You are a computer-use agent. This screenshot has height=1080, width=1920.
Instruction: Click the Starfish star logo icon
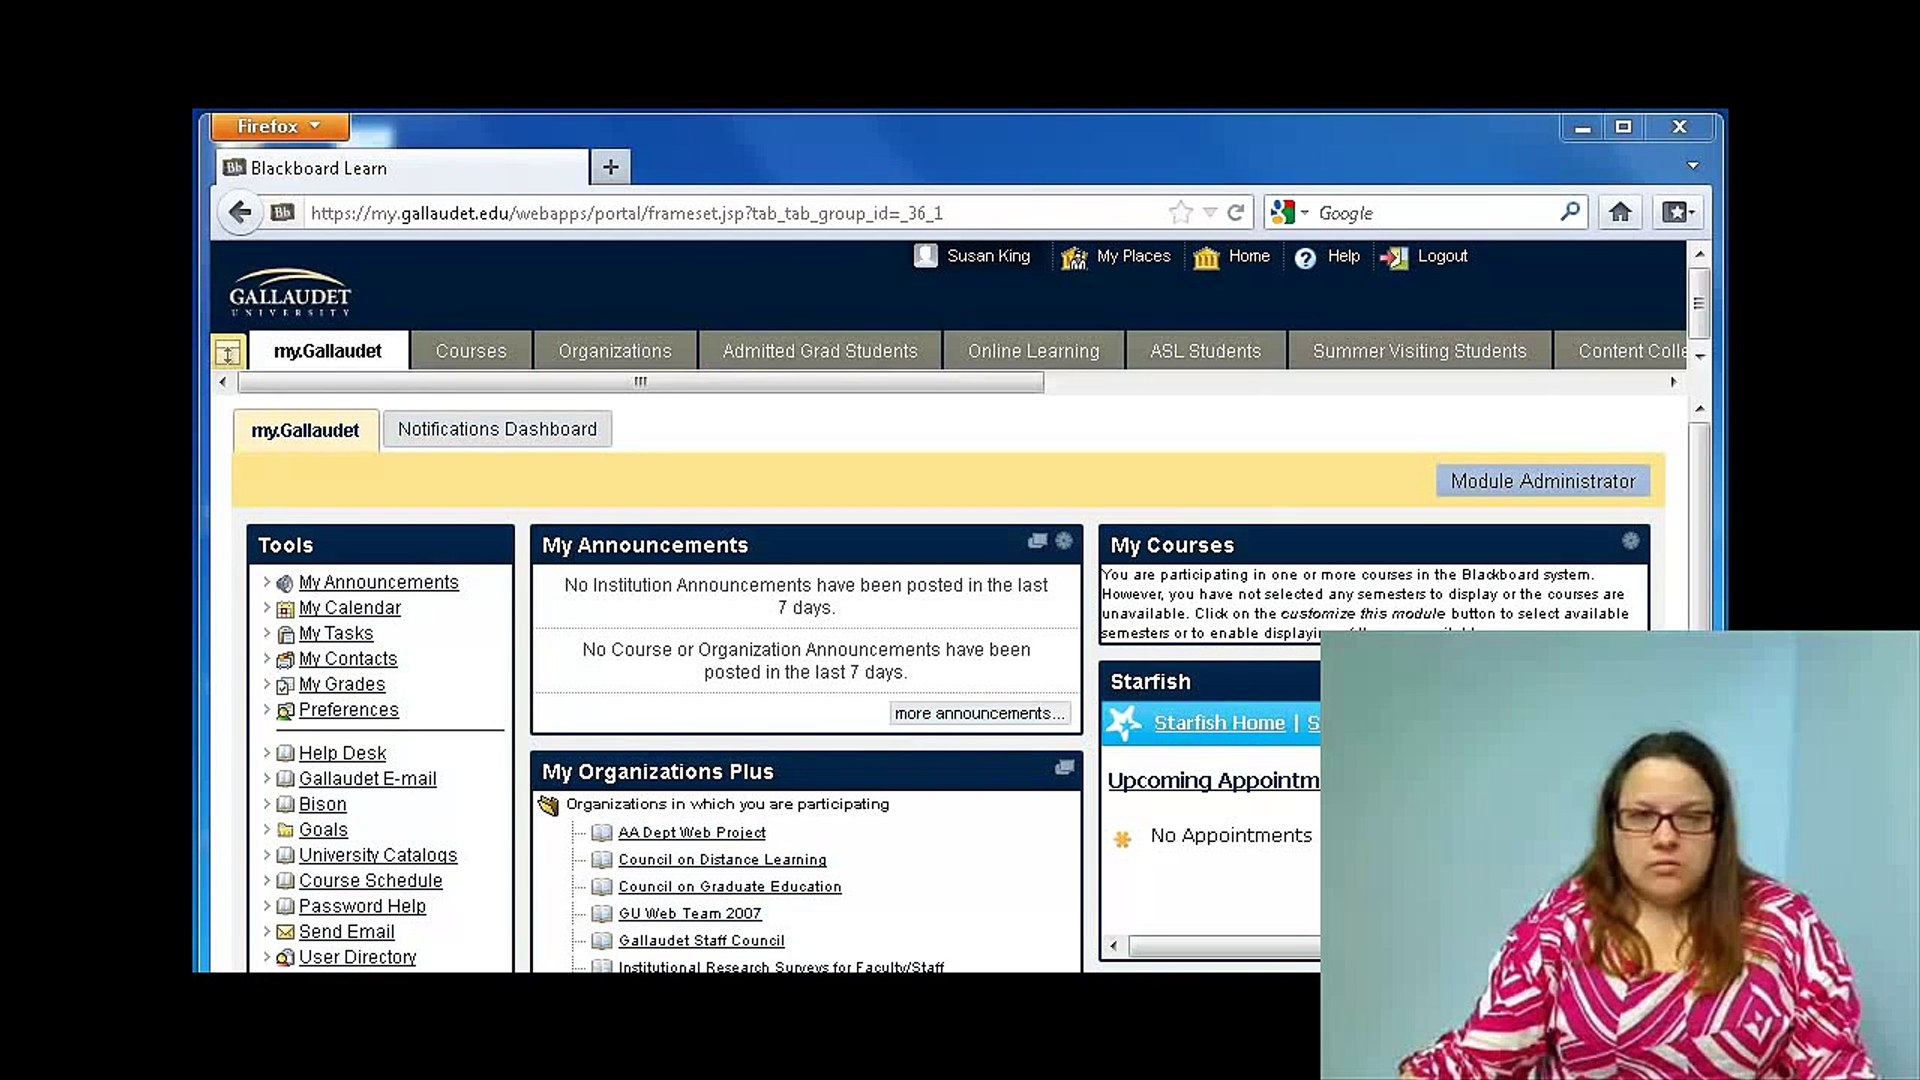[1125, 723]
